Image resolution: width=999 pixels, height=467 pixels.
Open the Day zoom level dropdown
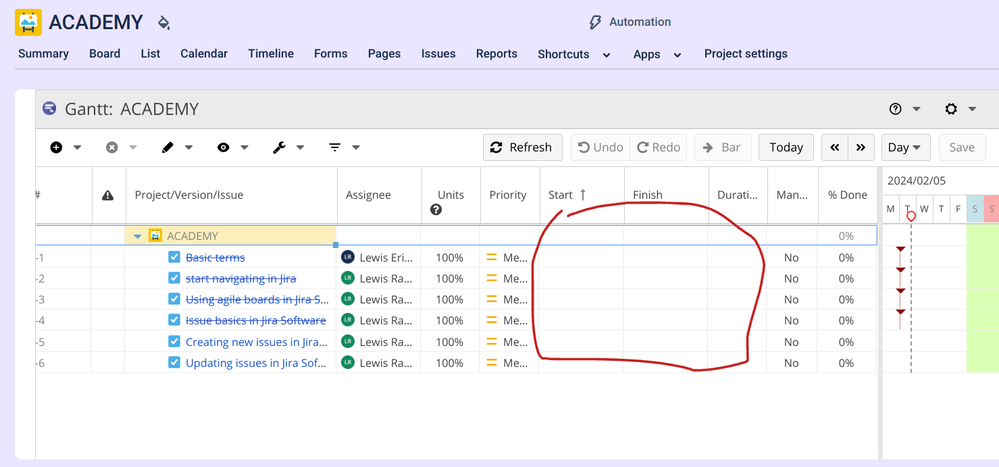point(905,147)
